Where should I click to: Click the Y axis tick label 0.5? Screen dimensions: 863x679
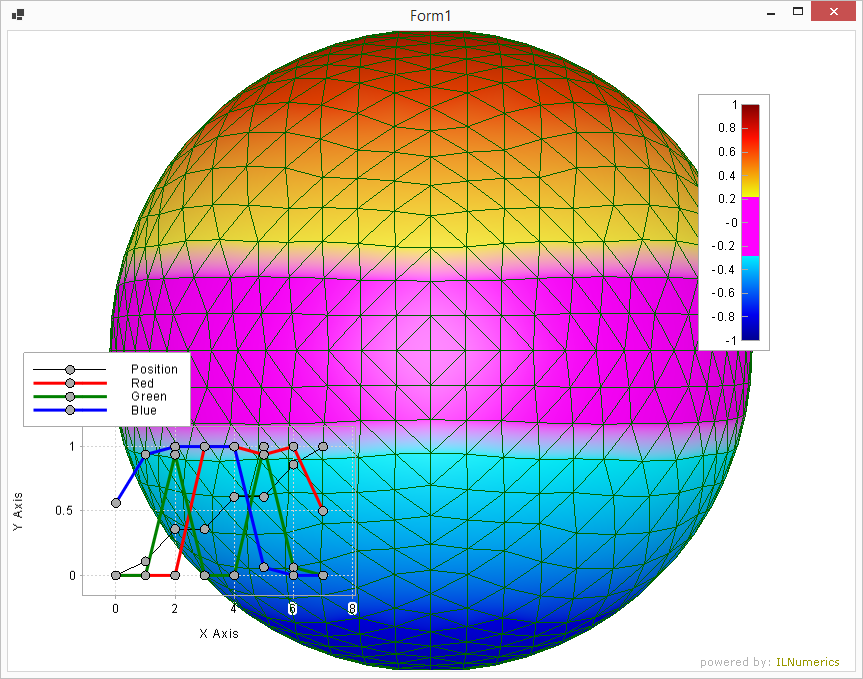tap(64, 511)
